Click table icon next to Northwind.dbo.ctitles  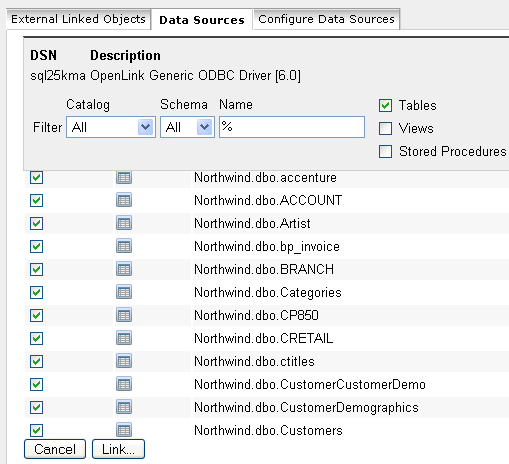(124, 361)
